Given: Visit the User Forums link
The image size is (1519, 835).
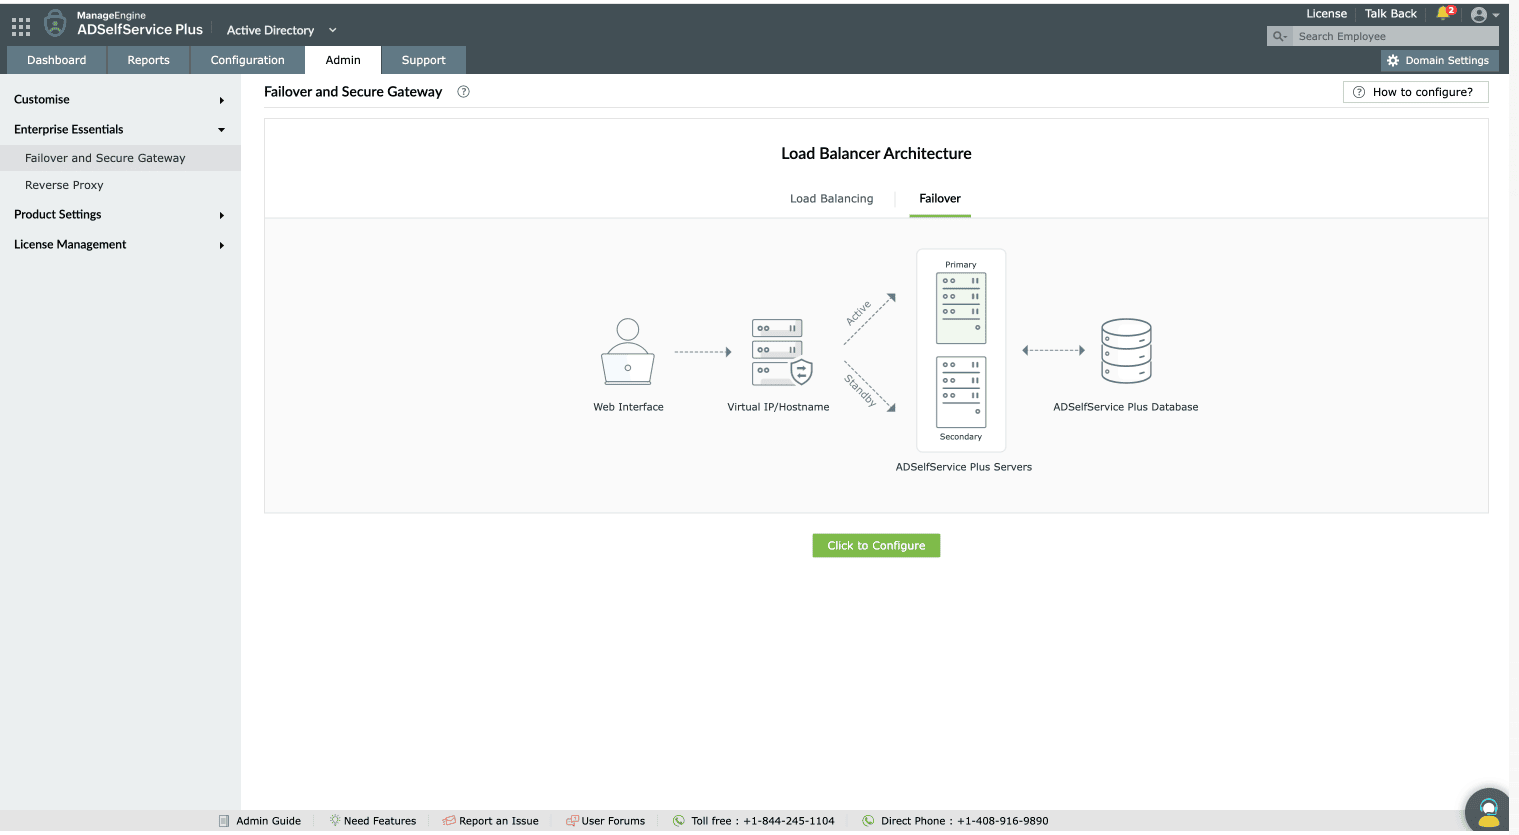Looking at the screenshot, I should tap(613, 821).
